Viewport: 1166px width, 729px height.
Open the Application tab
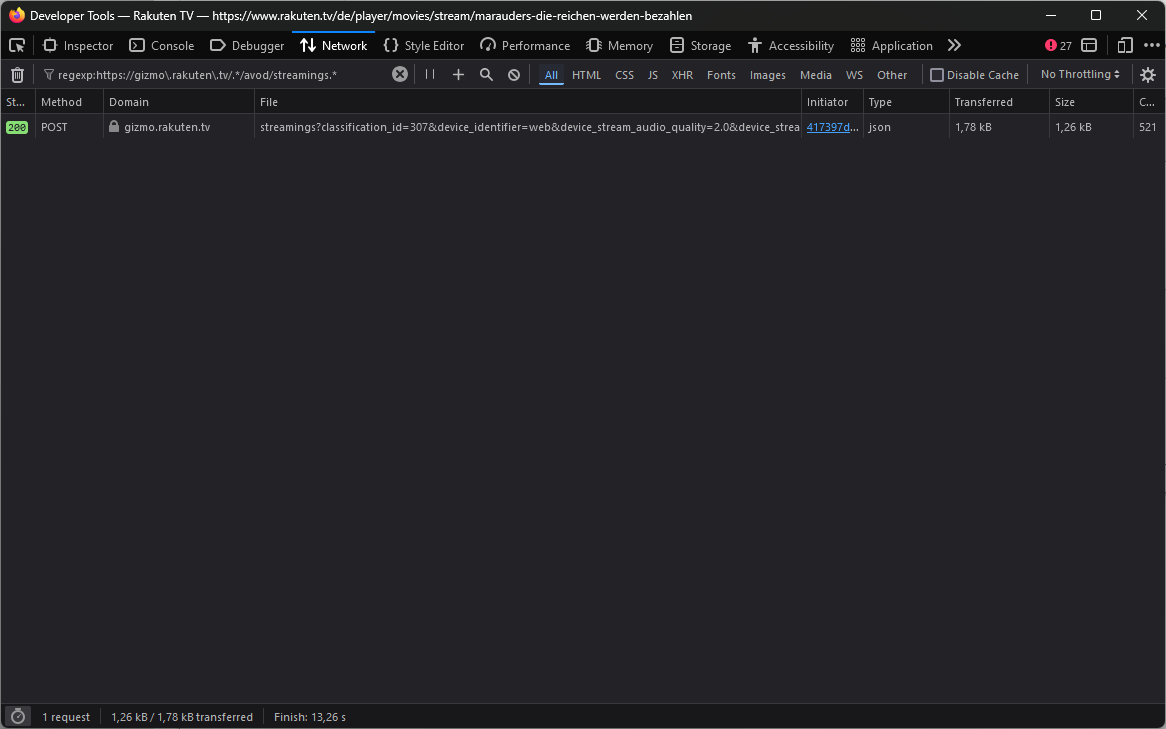pos(892,45)
